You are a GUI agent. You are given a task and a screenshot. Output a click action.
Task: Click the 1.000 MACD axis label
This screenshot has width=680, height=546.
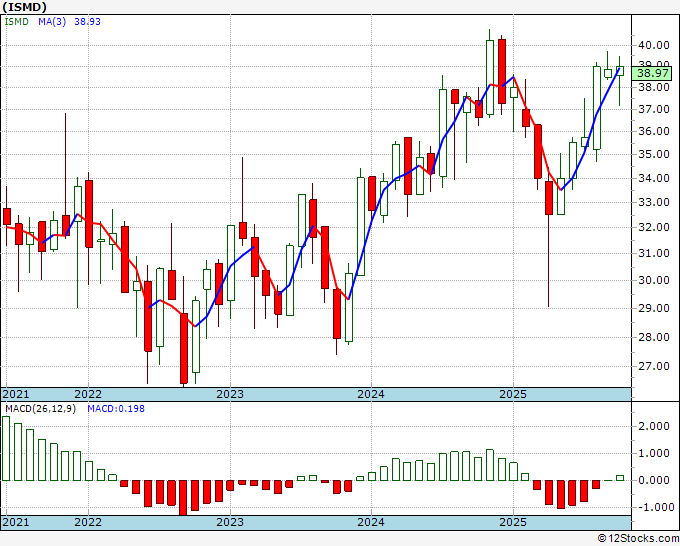click(654, 454)
